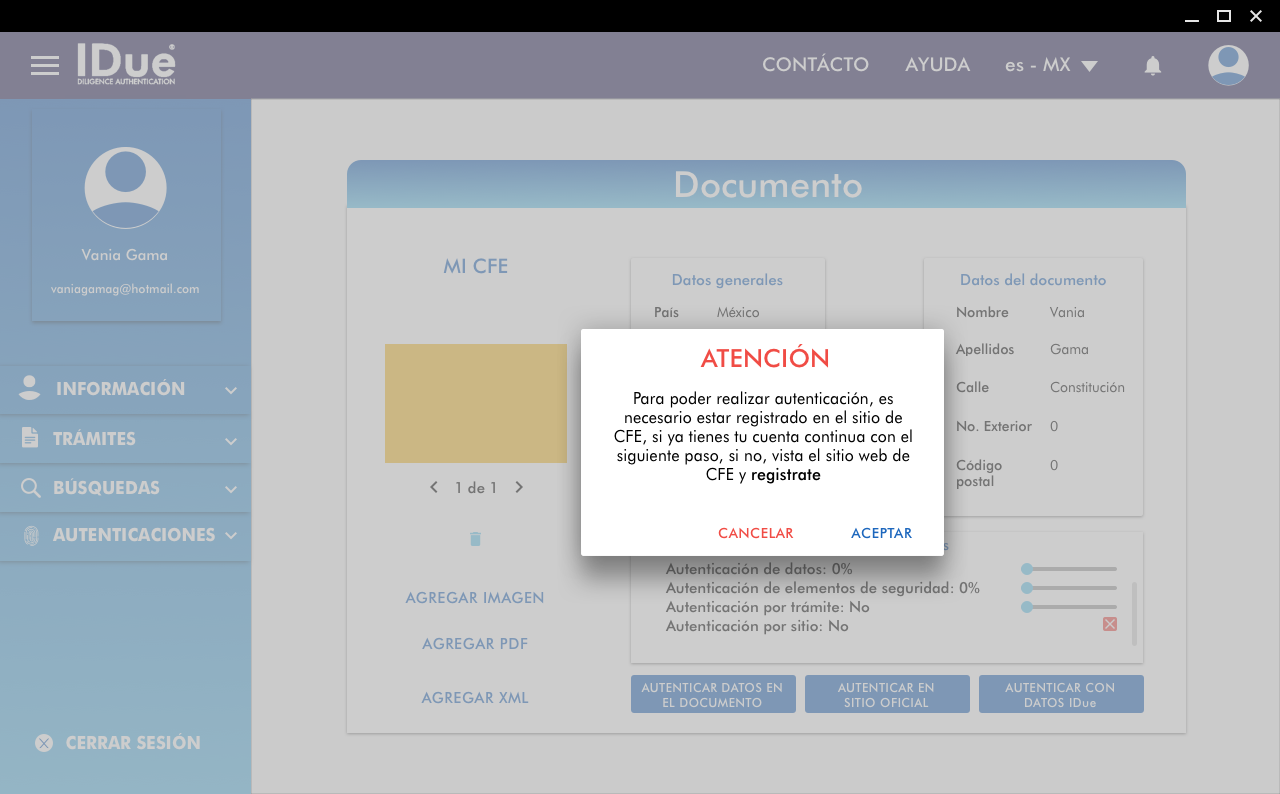Go to next document image arrow
This screenshot has height=794, width=1280.
click(x=519, y=488)
